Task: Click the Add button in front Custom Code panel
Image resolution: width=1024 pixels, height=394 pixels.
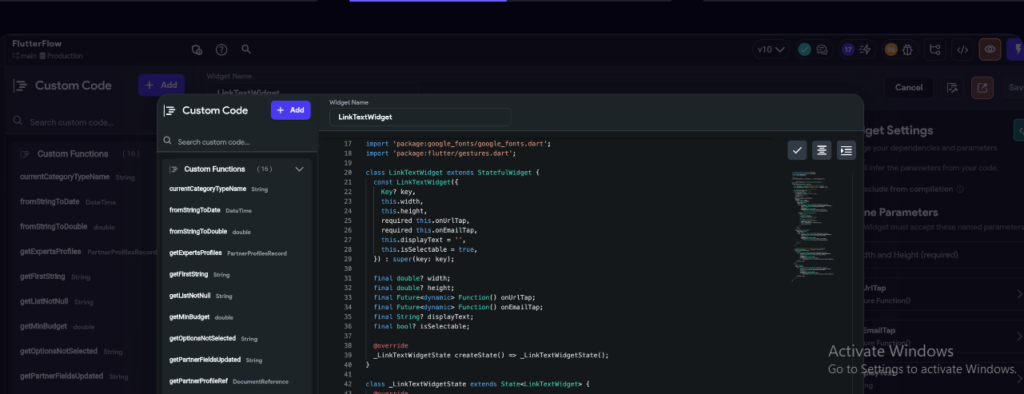Action: tap(291, 110)
